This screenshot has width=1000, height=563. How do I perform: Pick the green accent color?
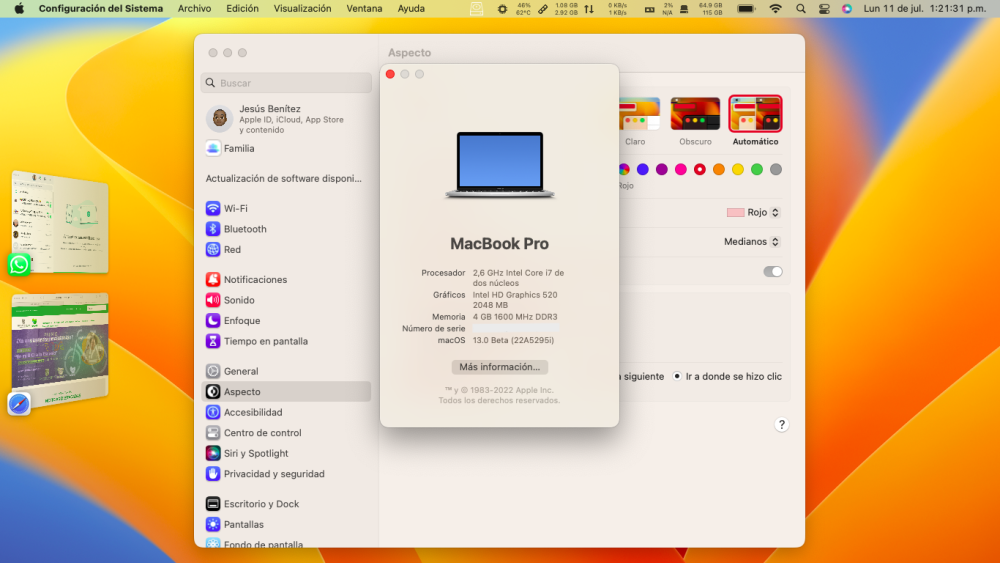click(x=756, y=169)
